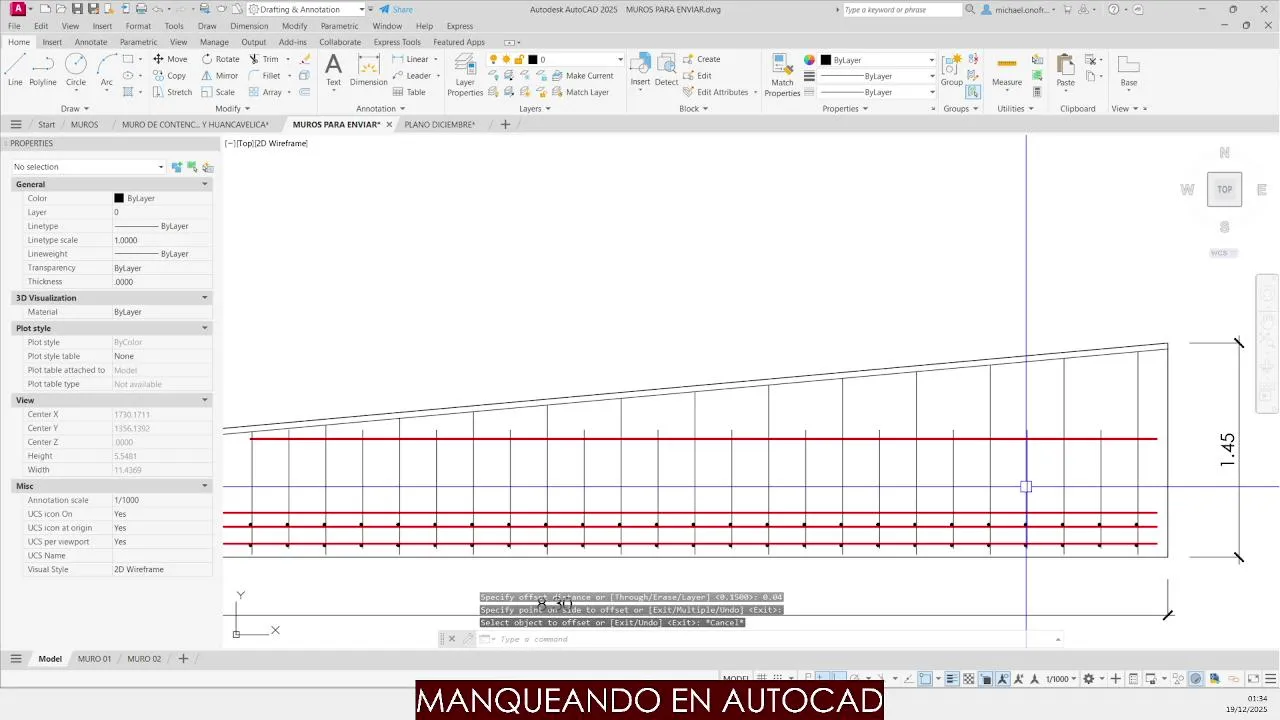Activate the Circle tool

point(76,70)
